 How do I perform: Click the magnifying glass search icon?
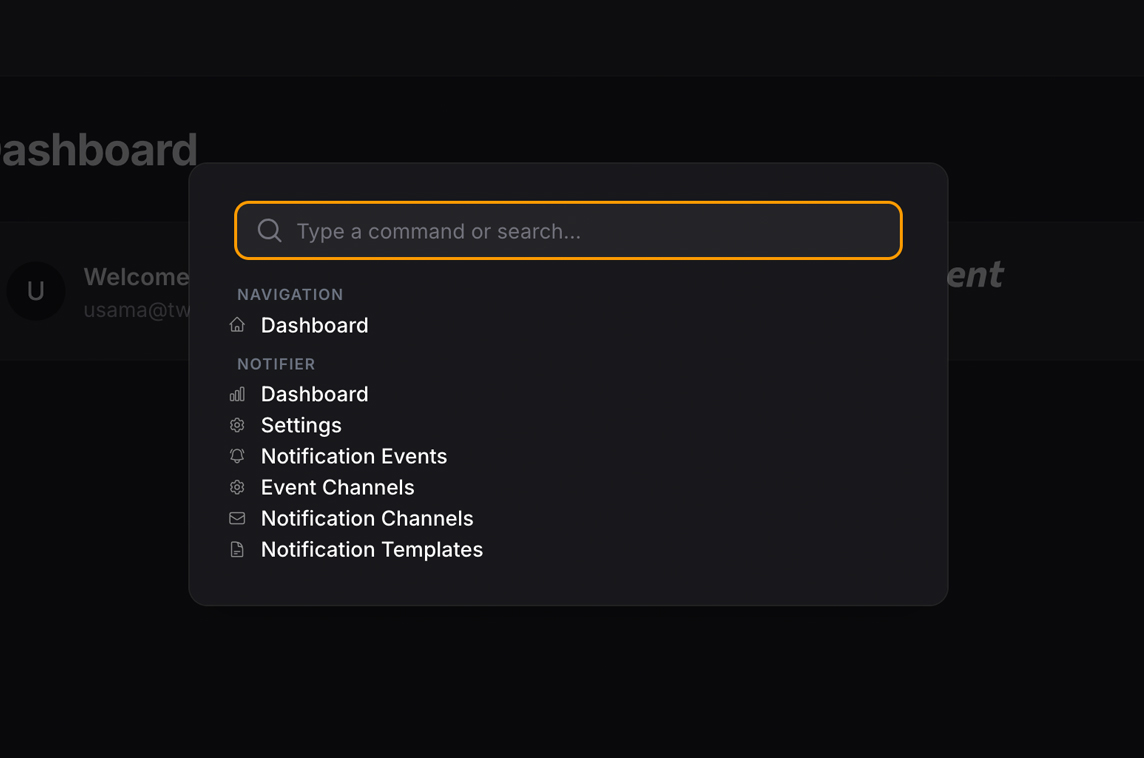tap(269, 231)
